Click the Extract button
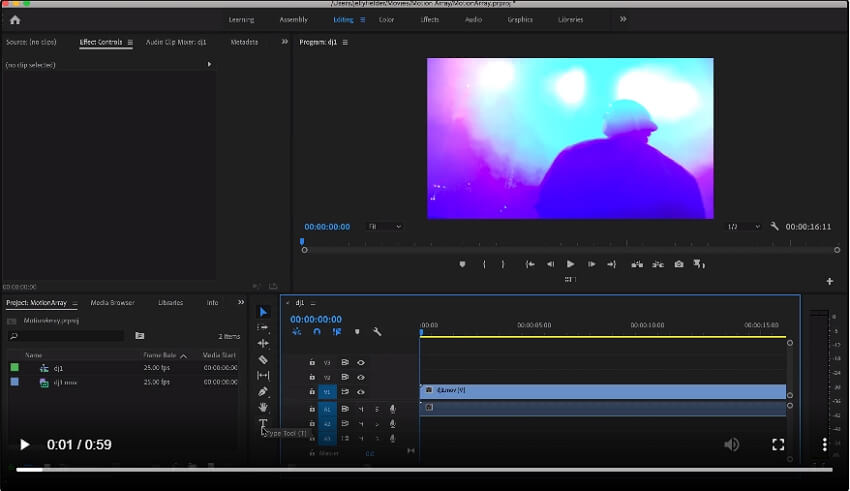Screen dimensions: 850x491 pyautogui.click(x=658, y=264)
